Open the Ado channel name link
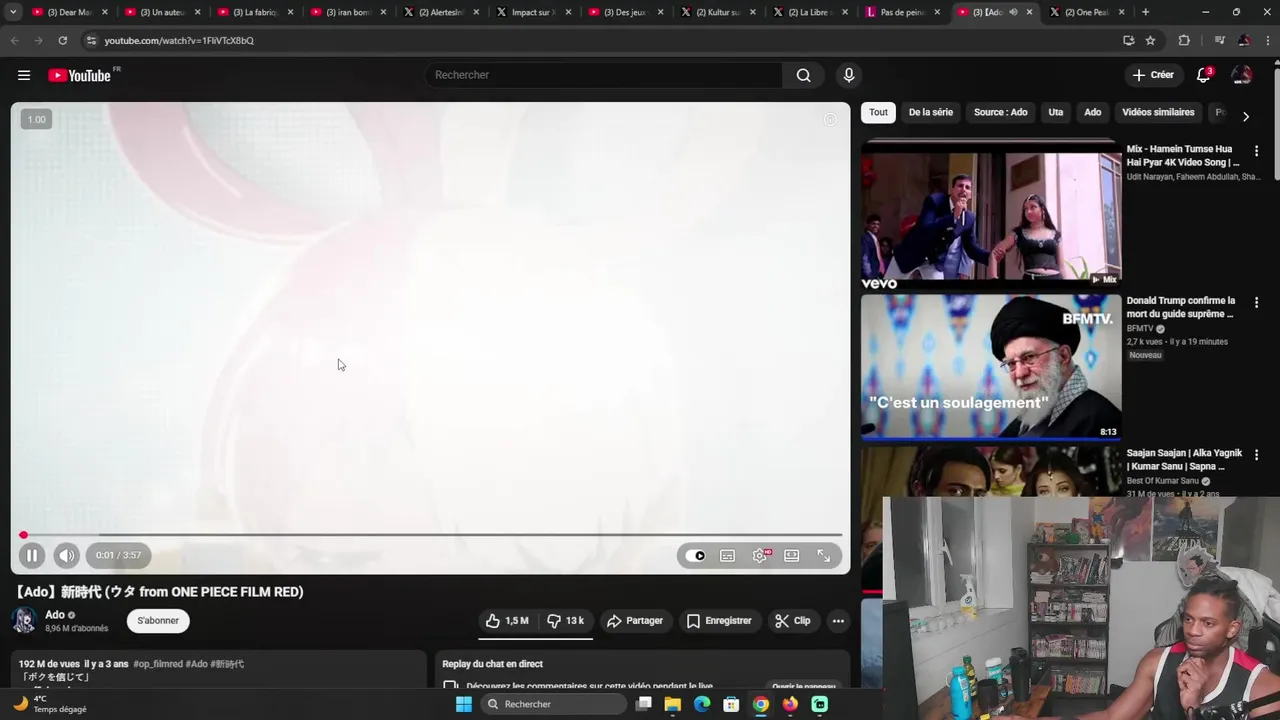The width and height of the screenshot is (1280, 720). pyautogui.click(x=55, y=615)
